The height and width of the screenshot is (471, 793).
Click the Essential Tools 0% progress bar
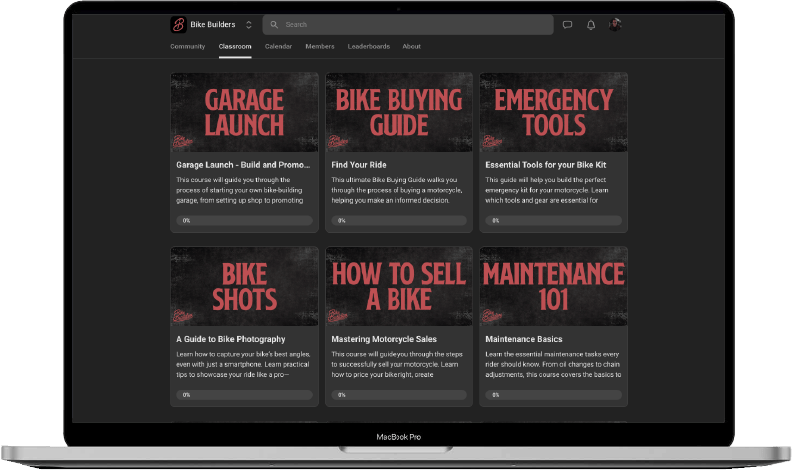coord(554,221)
